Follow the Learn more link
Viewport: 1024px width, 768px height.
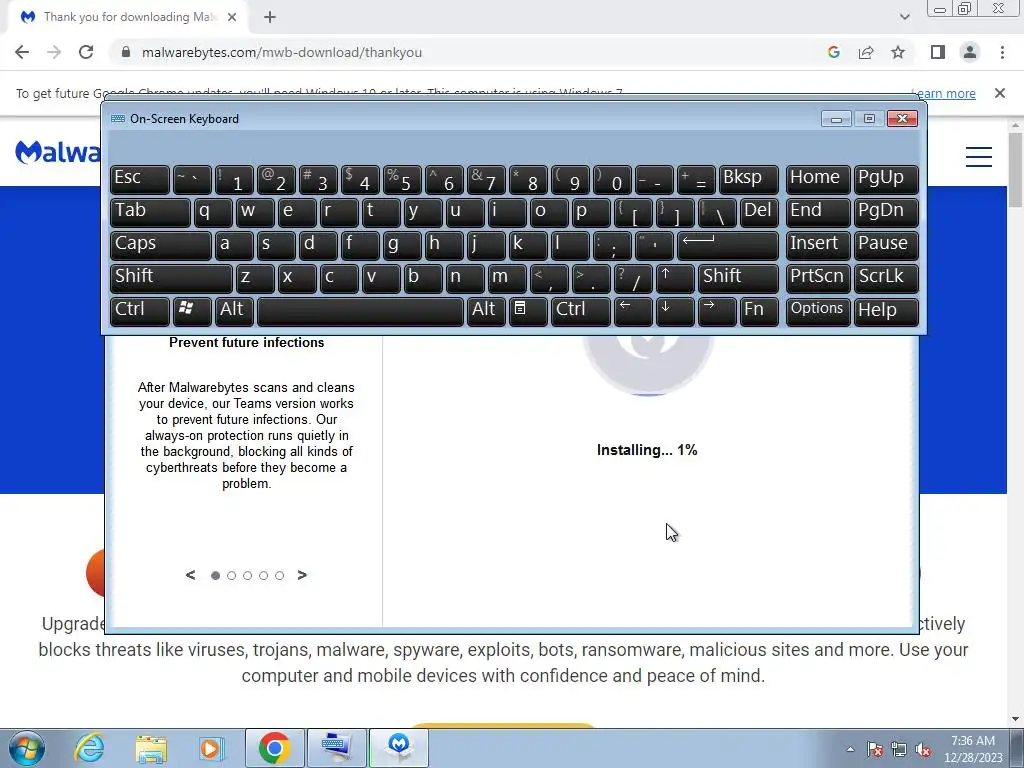point(944,93)
